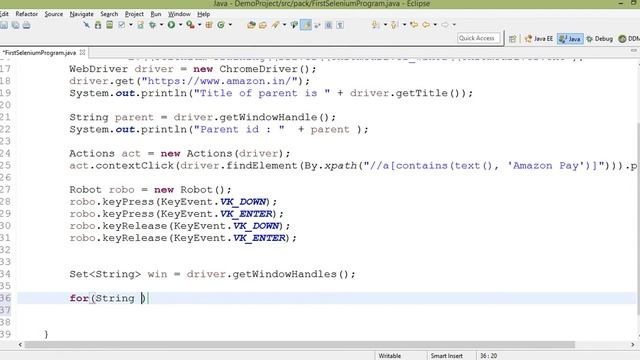Open the Window menu
This screenshot has width=640, height=360.
pyautogui.click(x=179, y=14)
